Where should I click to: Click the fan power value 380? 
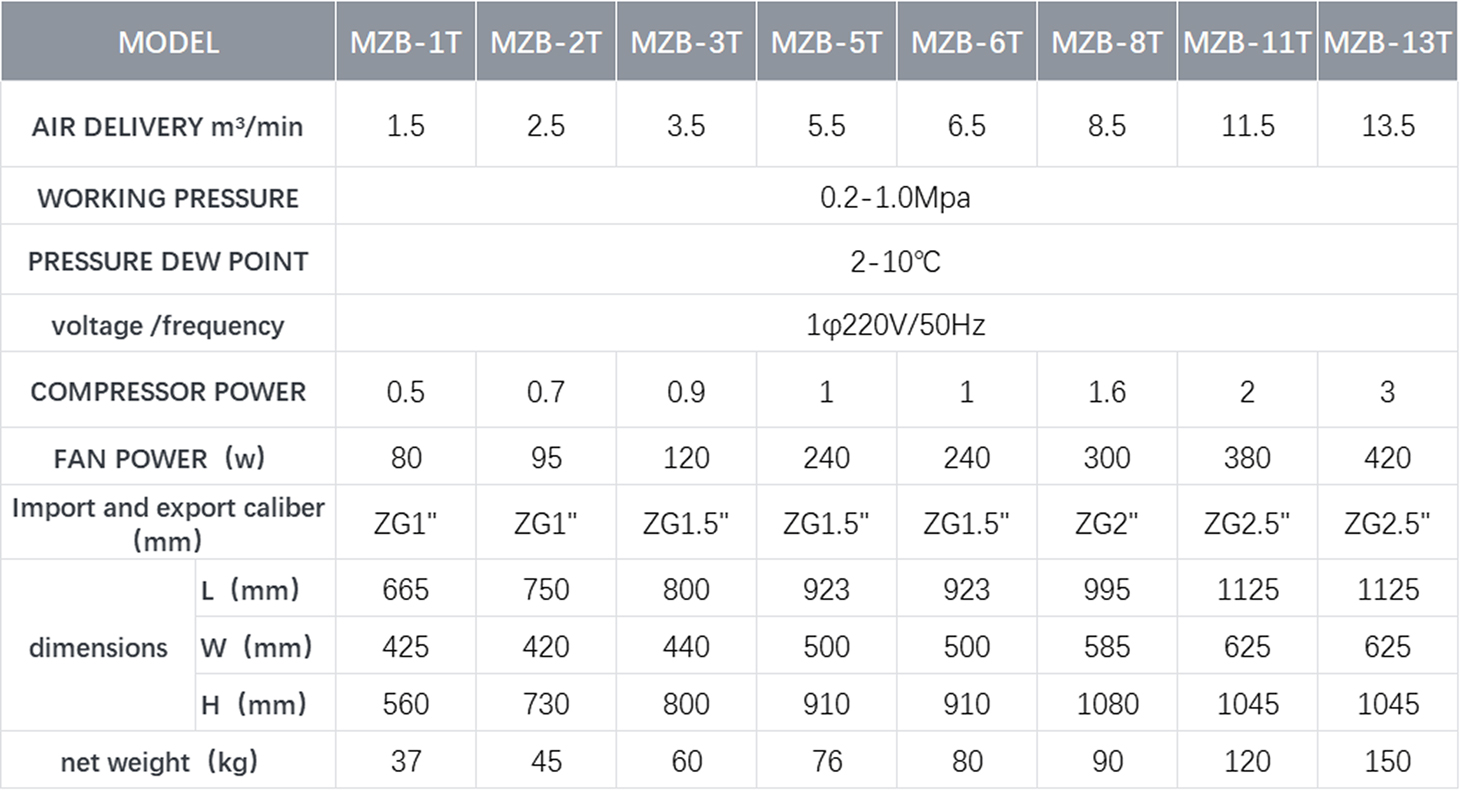click(x=1247, y=458)
